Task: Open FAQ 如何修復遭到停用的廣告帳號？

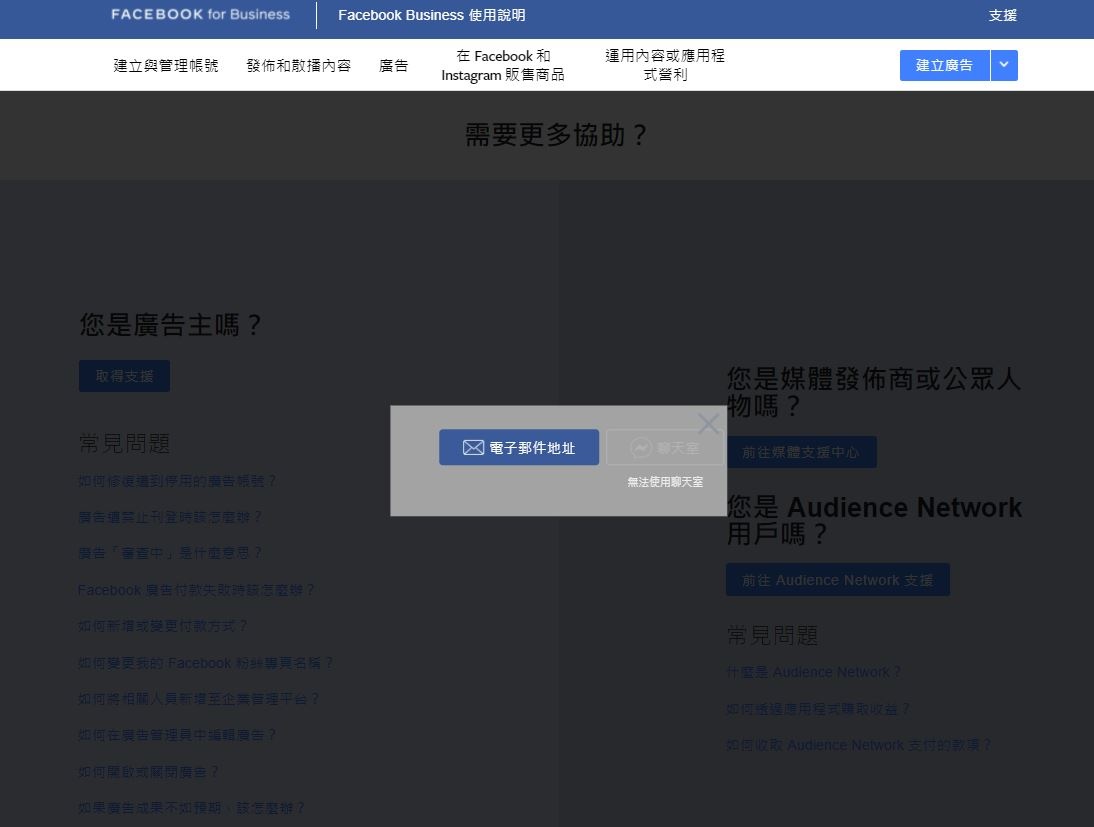Action: [177, 481]
